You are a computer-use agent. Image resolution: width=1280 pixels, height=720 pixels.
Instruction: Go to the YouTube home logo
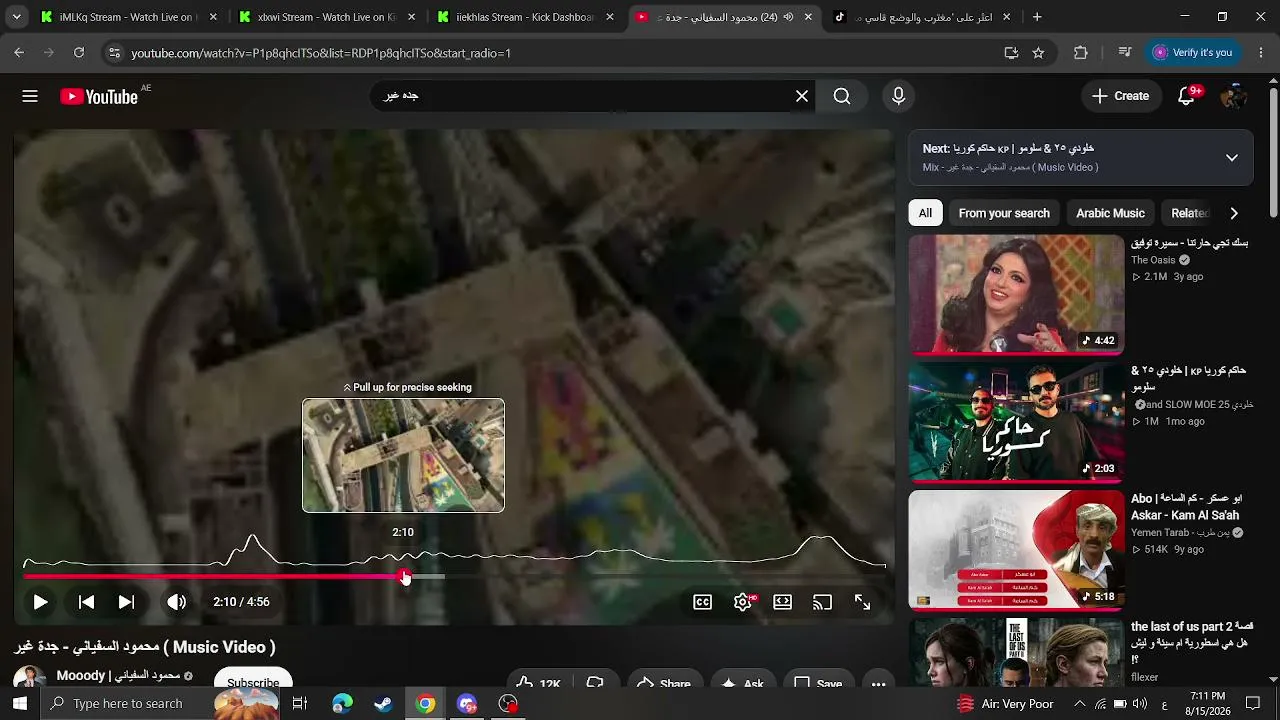pyautogui.click(x=99, y=96)
